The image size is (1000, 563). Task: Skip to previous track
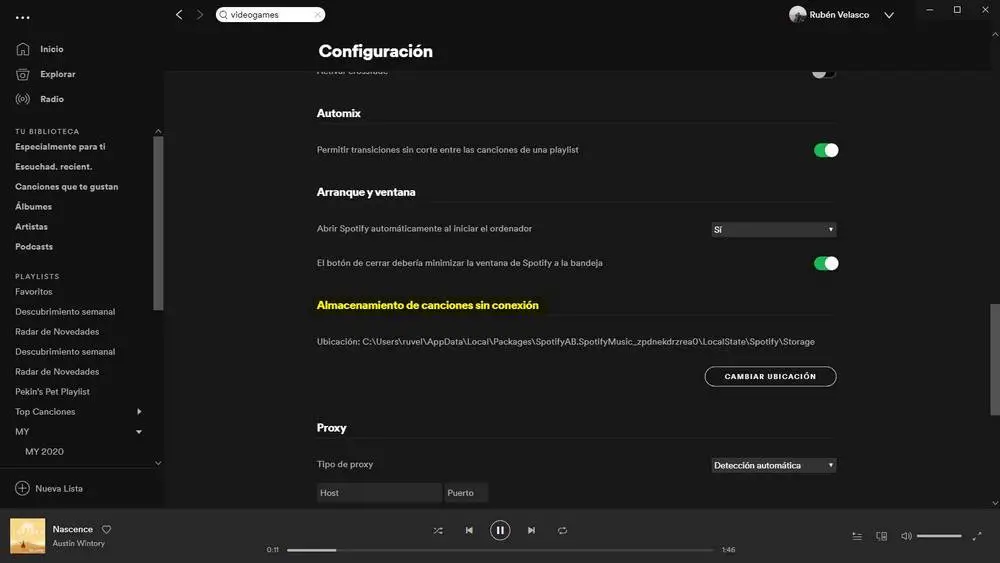click(469, 530)
